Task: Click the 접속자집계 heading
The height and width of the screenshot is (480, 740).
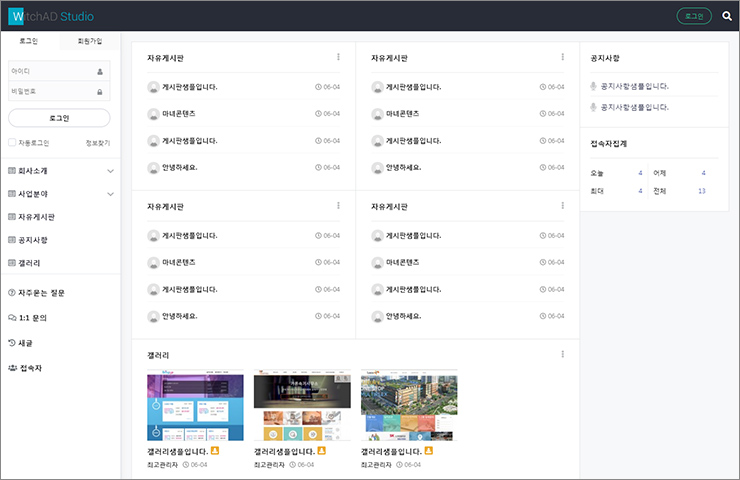Action: [x=608, y=143]
